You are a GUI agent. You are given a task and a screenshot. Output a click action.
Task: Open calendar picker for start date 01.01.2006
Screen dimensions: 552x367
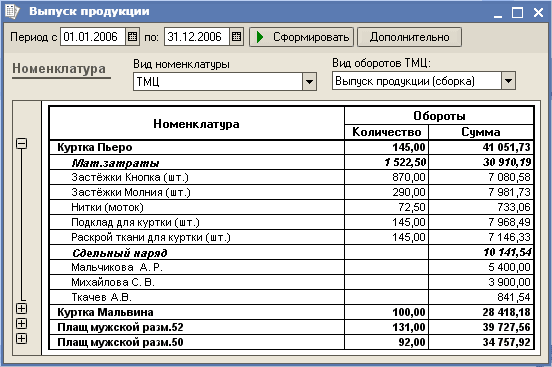click(x=132, y=37)
